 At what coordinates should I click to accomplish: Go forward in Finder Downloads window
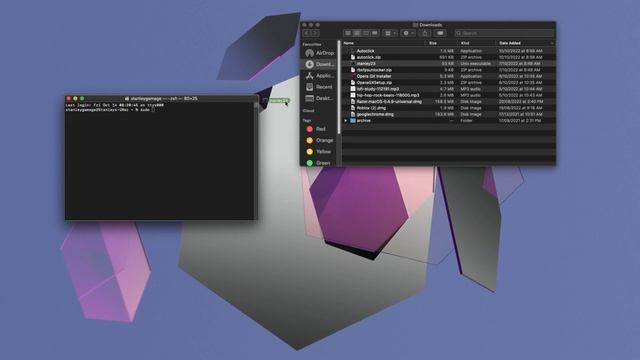[x=316, y=33]
